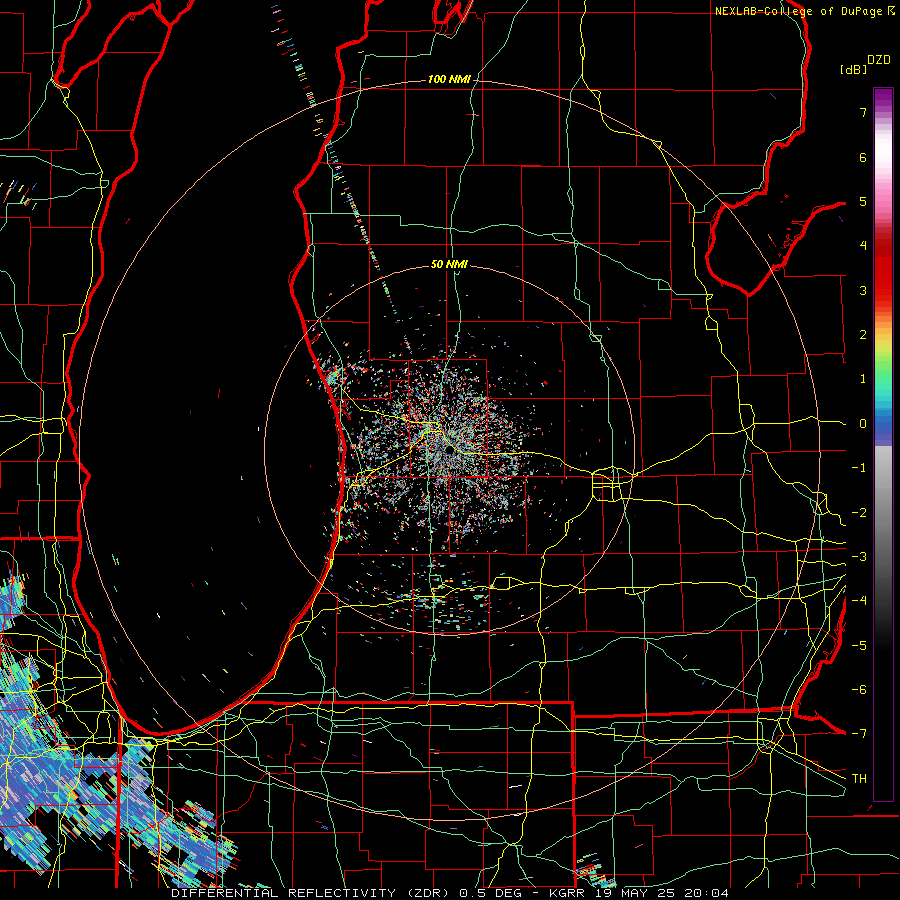The height and width of the screenshot is (900, 900).
Task: Click the -2 tick label on scale
Action: 859,513
